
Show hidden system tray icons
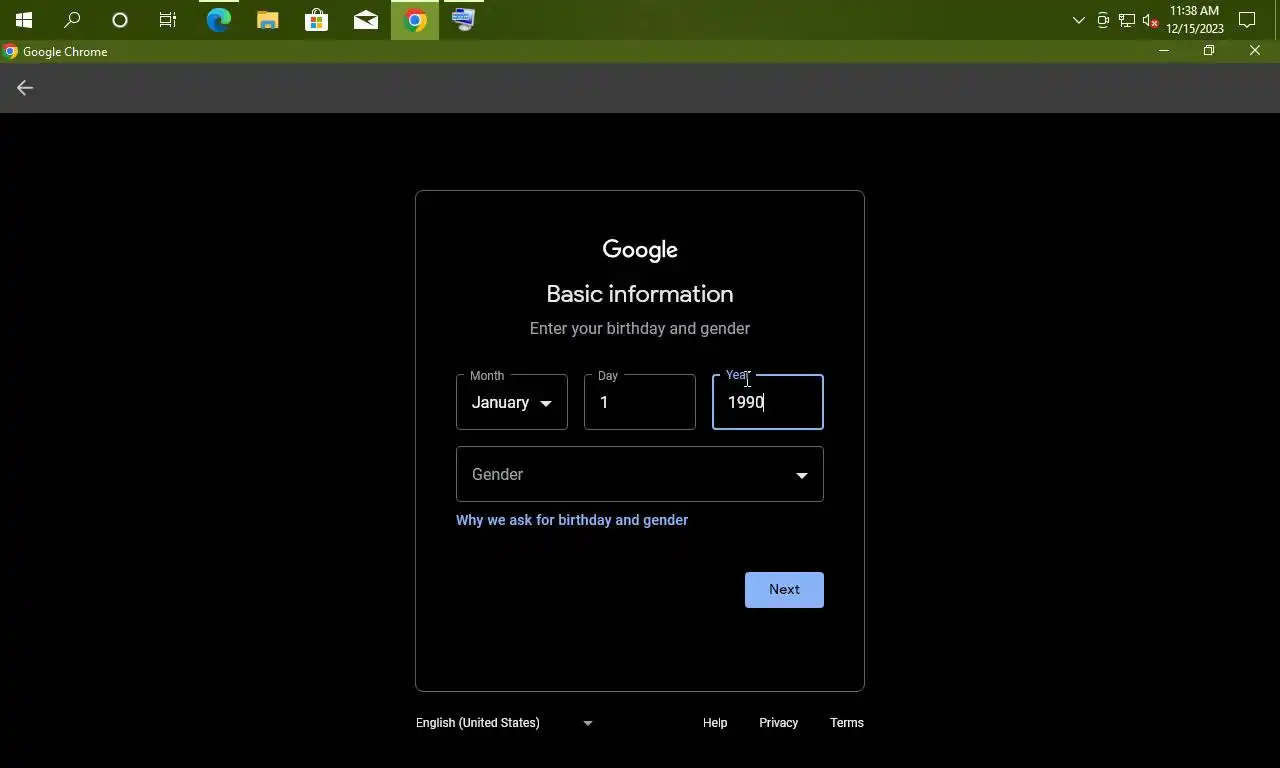1078,20
